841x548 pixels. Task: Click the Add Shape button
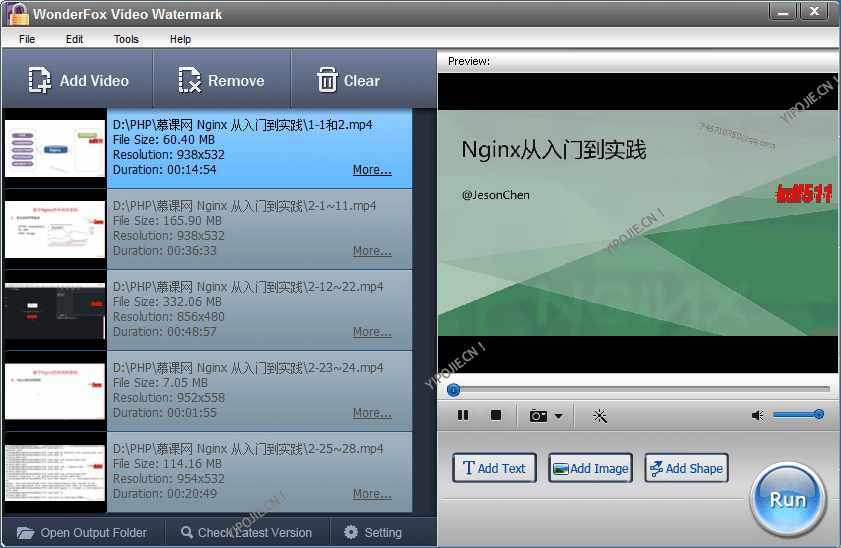click(685, 468)
